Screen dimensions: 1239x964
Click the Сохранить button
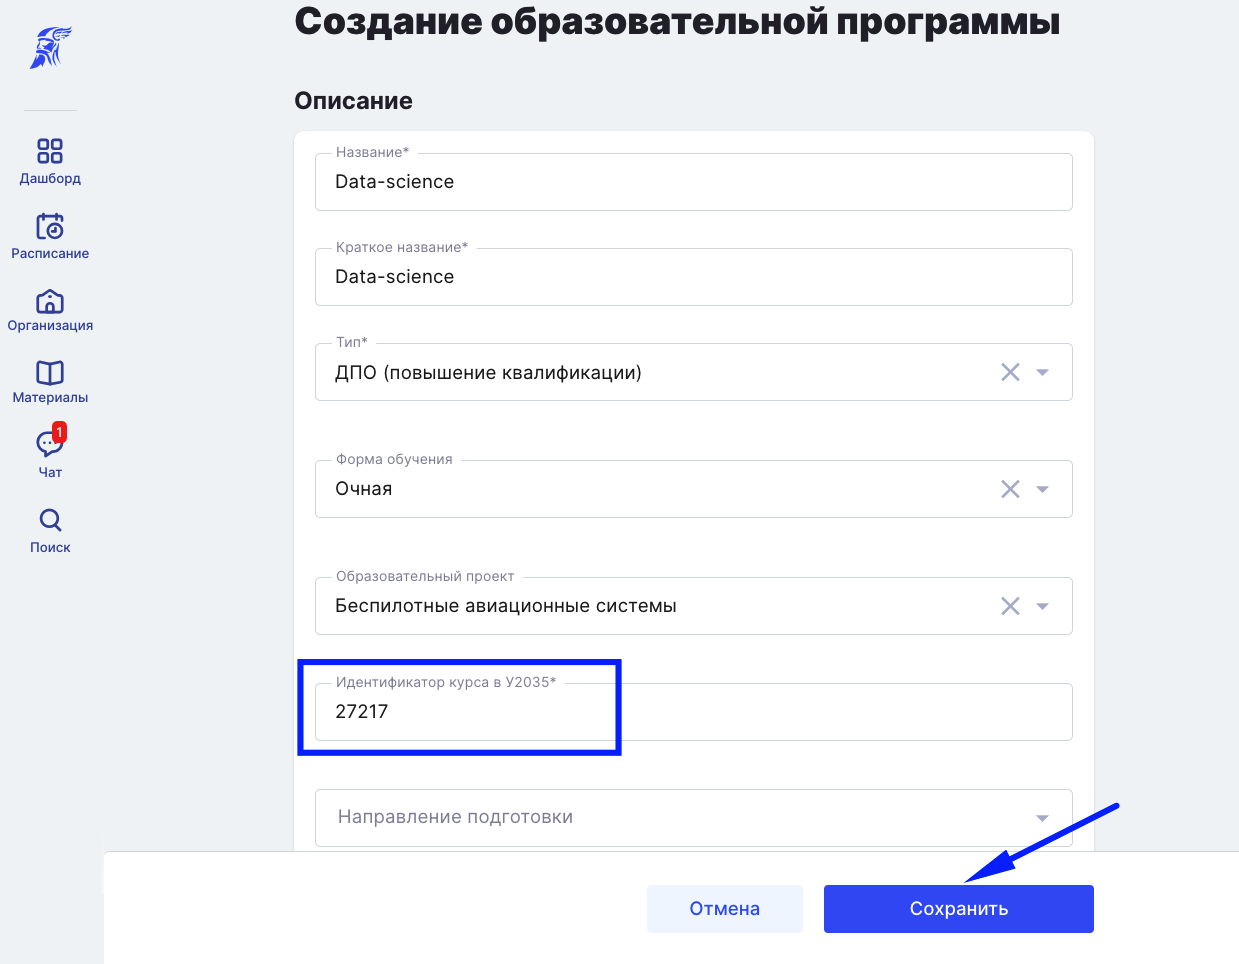click(x=958, y=909)
